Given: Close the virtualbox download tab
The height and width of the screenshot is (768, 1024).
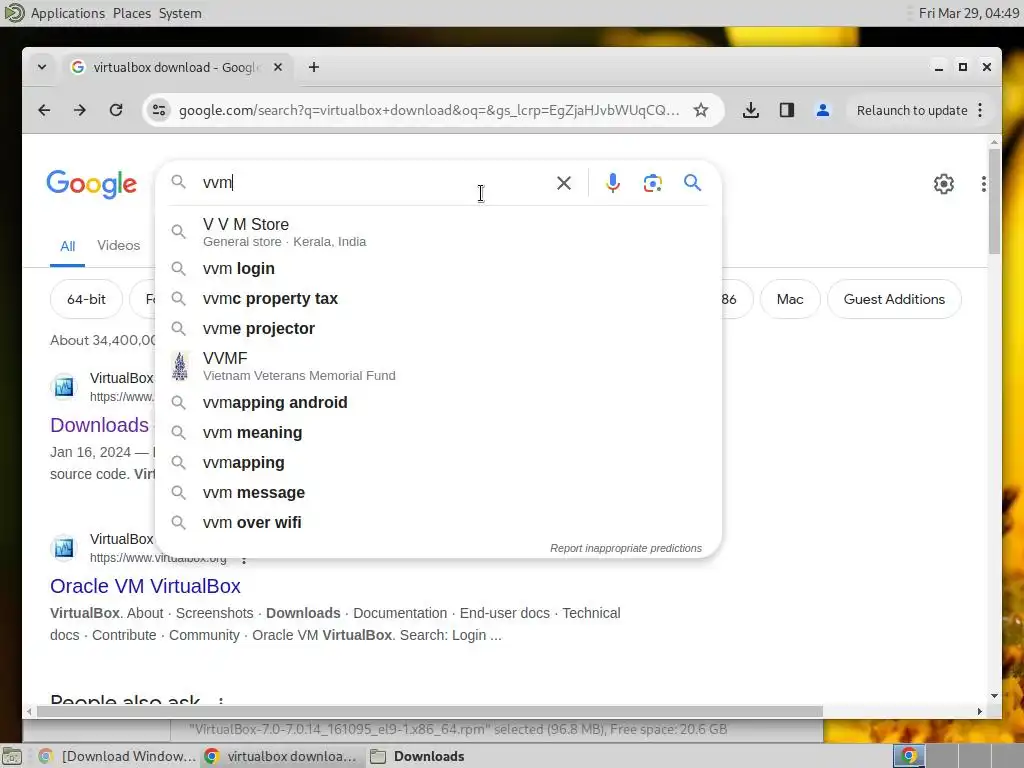Looking at the screenshot, I should pyautogui.click(x=278, y=67).
